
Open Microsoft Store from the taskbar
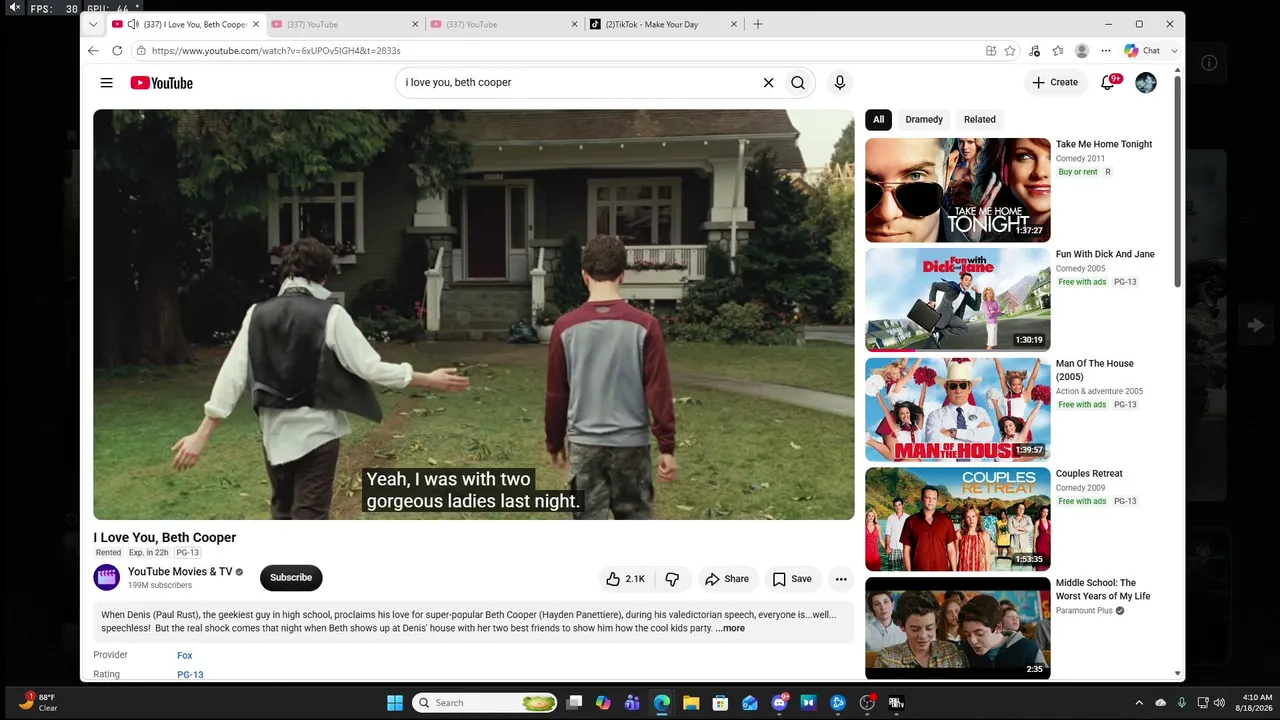720,703
